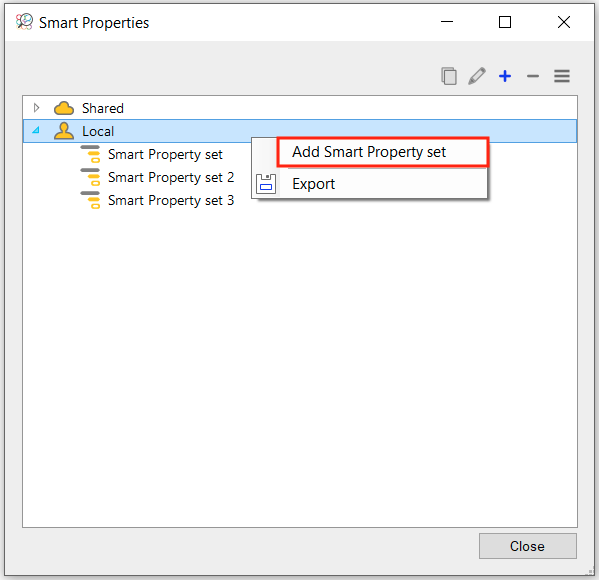
Task: Click the Smart Properties app icon in title bar
Action: [x=24, y=22]
